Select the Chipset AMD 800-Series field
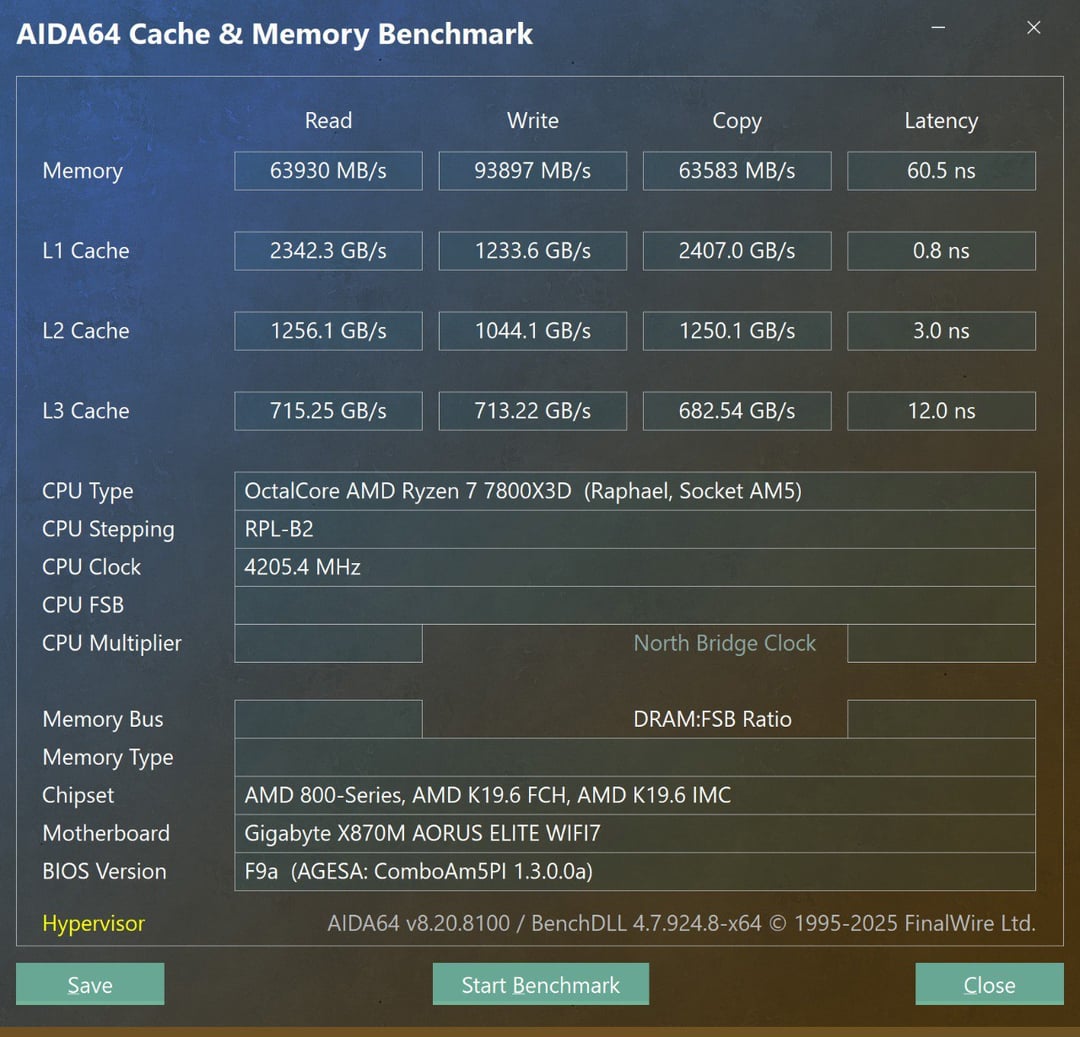The width and height of the screenshot is (1080, 1037). coord(634,795)
